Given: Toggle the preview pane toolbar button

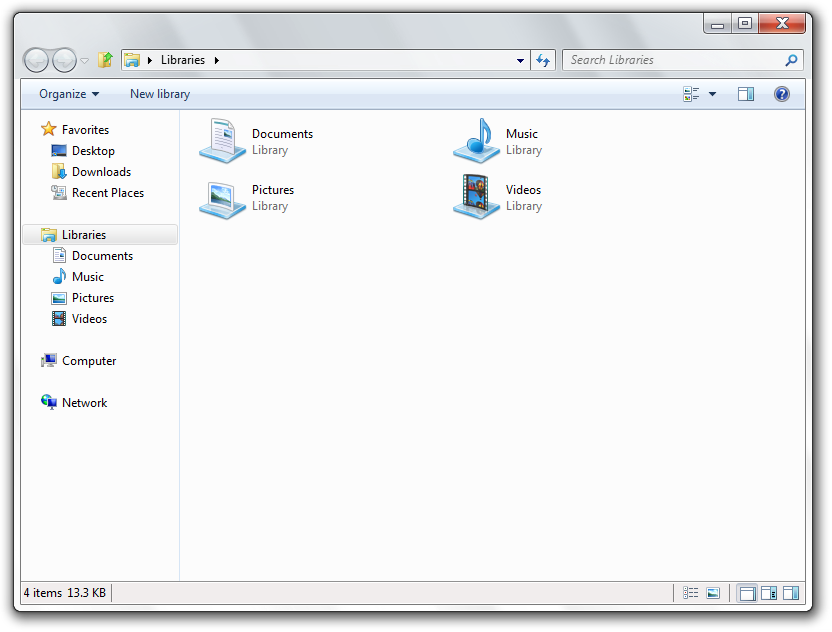Looking at the screenshot, I should point(746,94).
